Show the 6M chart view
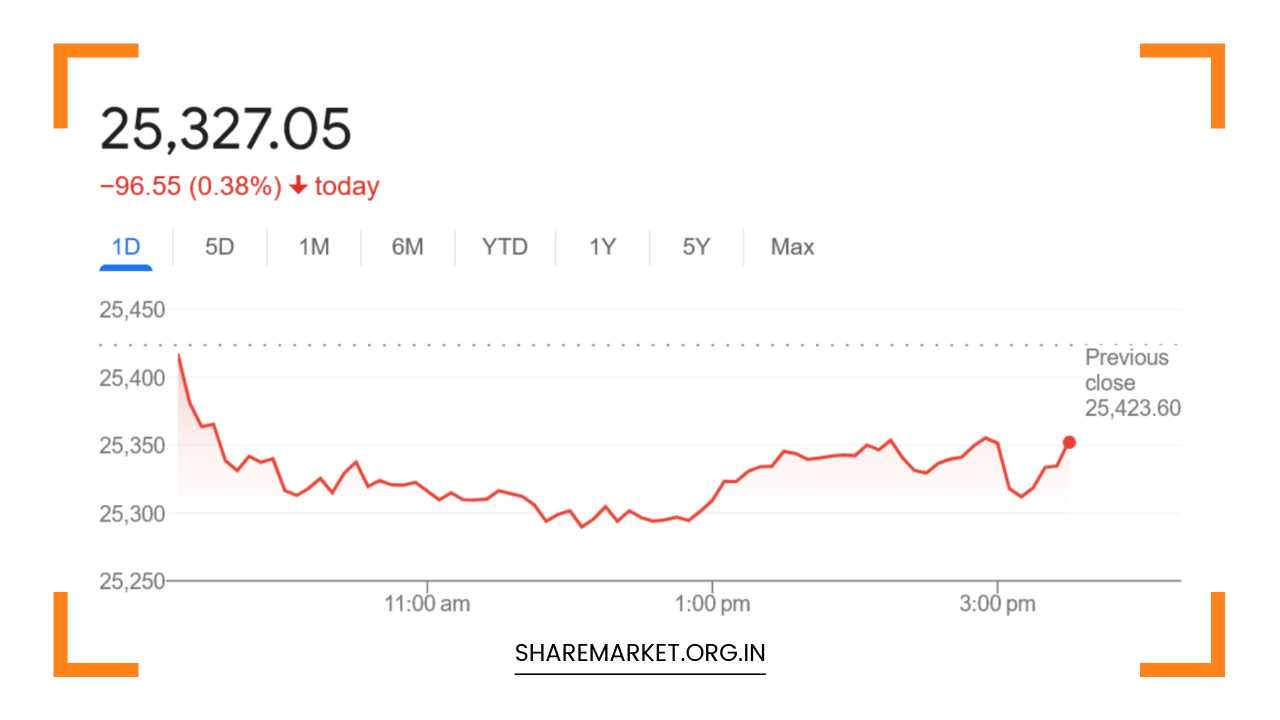1280x720 pixels. (x=407, y=247)
